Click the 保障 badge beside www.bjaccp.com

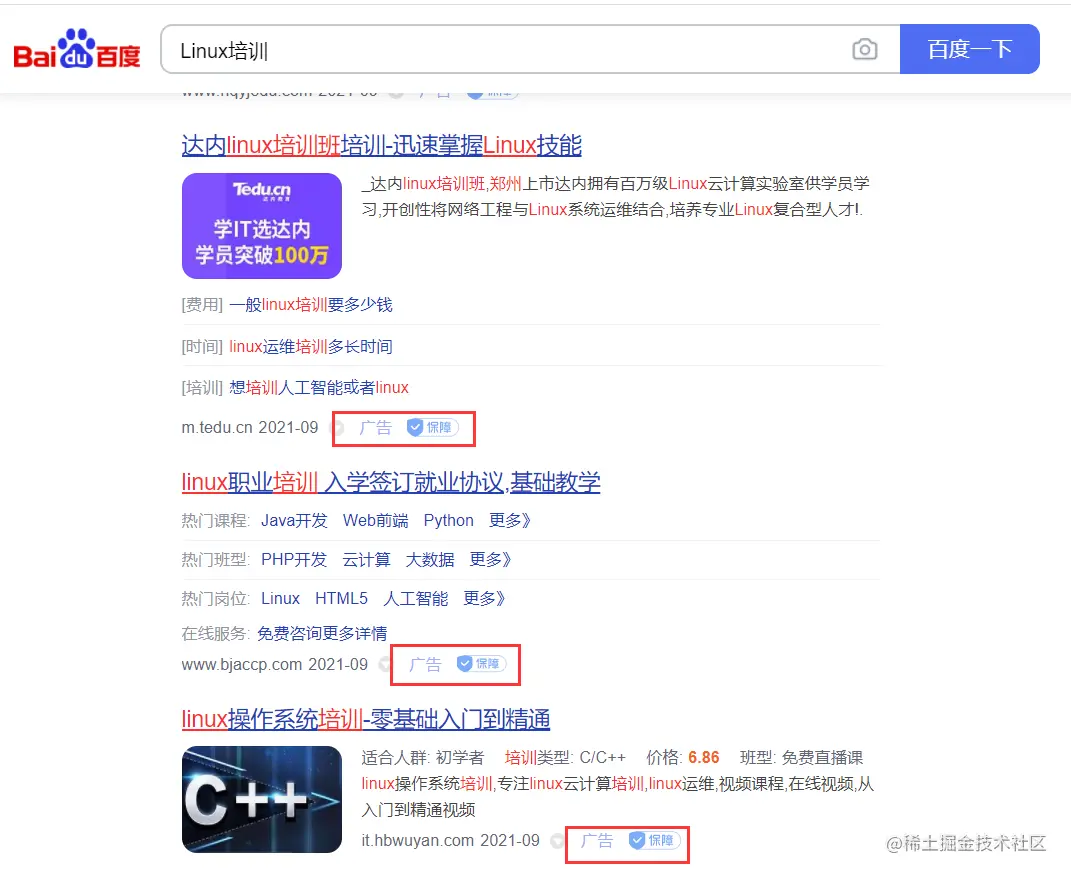pos(481,663)
